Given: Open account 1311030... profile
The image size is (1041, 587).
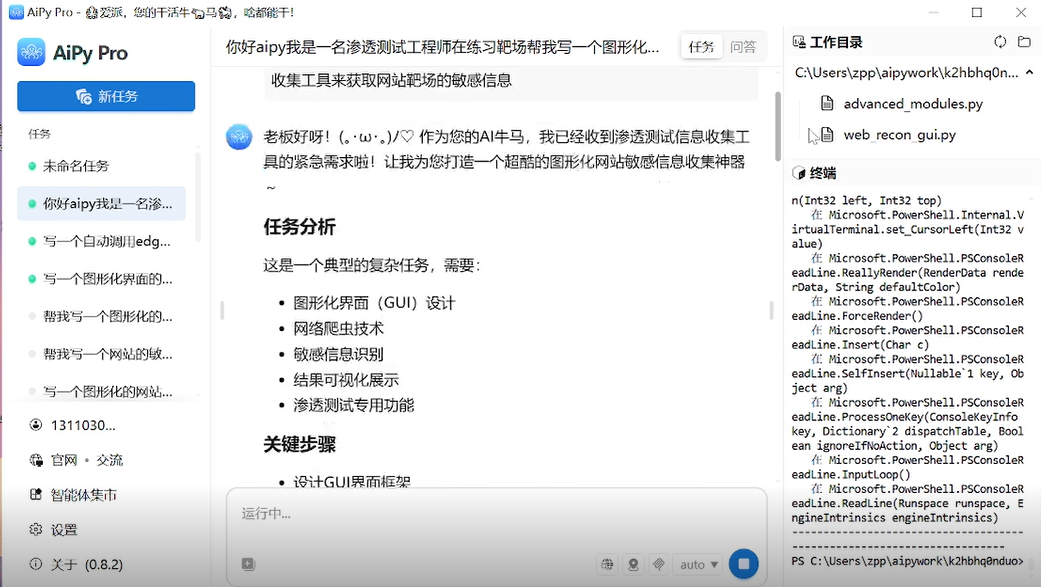Looking at the screenshot, I should click(83, 426).
